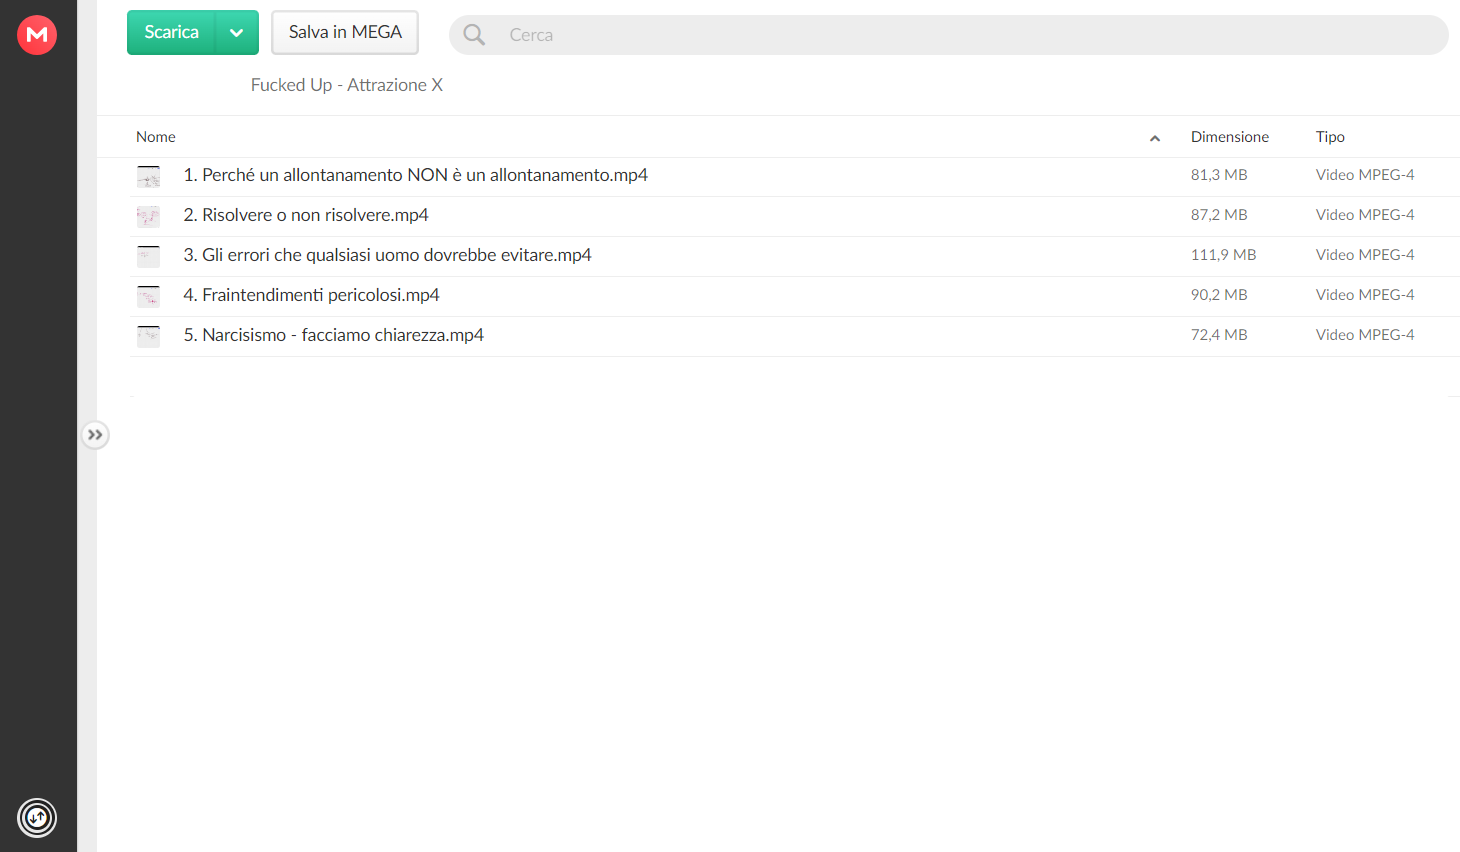Open the transfers icon at sidebar bottom
1460x852 pixels.
37,818
